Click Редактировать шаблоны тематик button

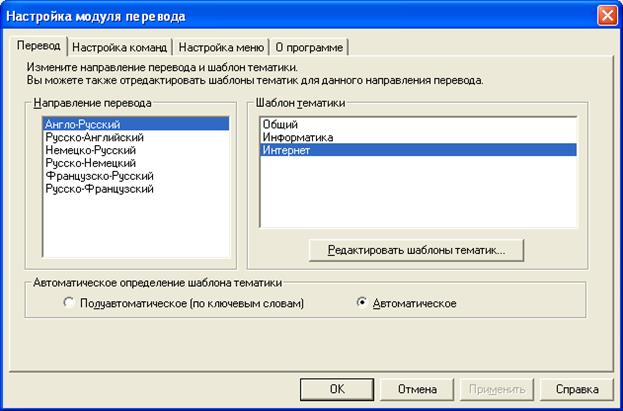[417, 250]
